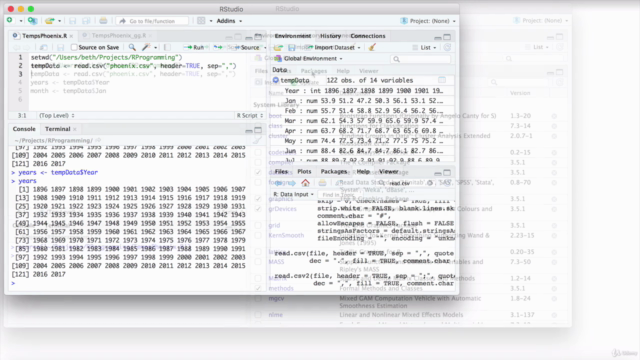Click the table view icon for tempData

click(442, 80)
